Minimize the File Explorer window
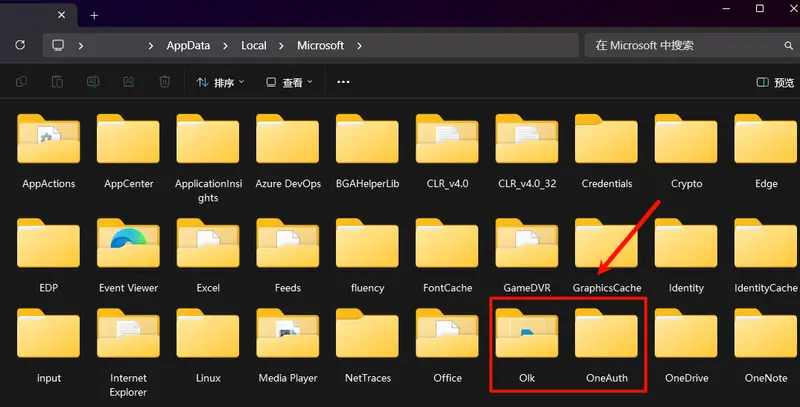 (727, 8)
